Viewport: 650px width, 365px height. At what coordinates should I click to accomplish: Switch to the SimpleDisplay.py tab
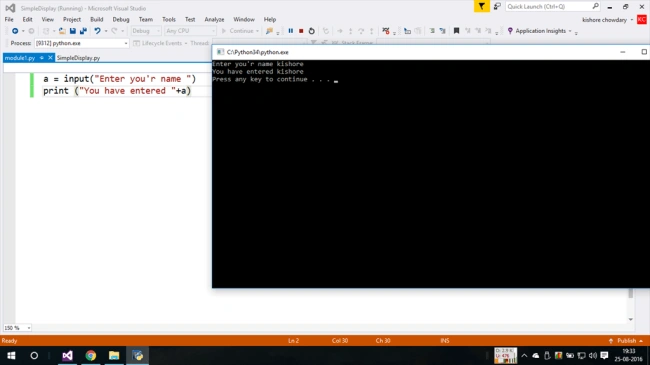78,58
